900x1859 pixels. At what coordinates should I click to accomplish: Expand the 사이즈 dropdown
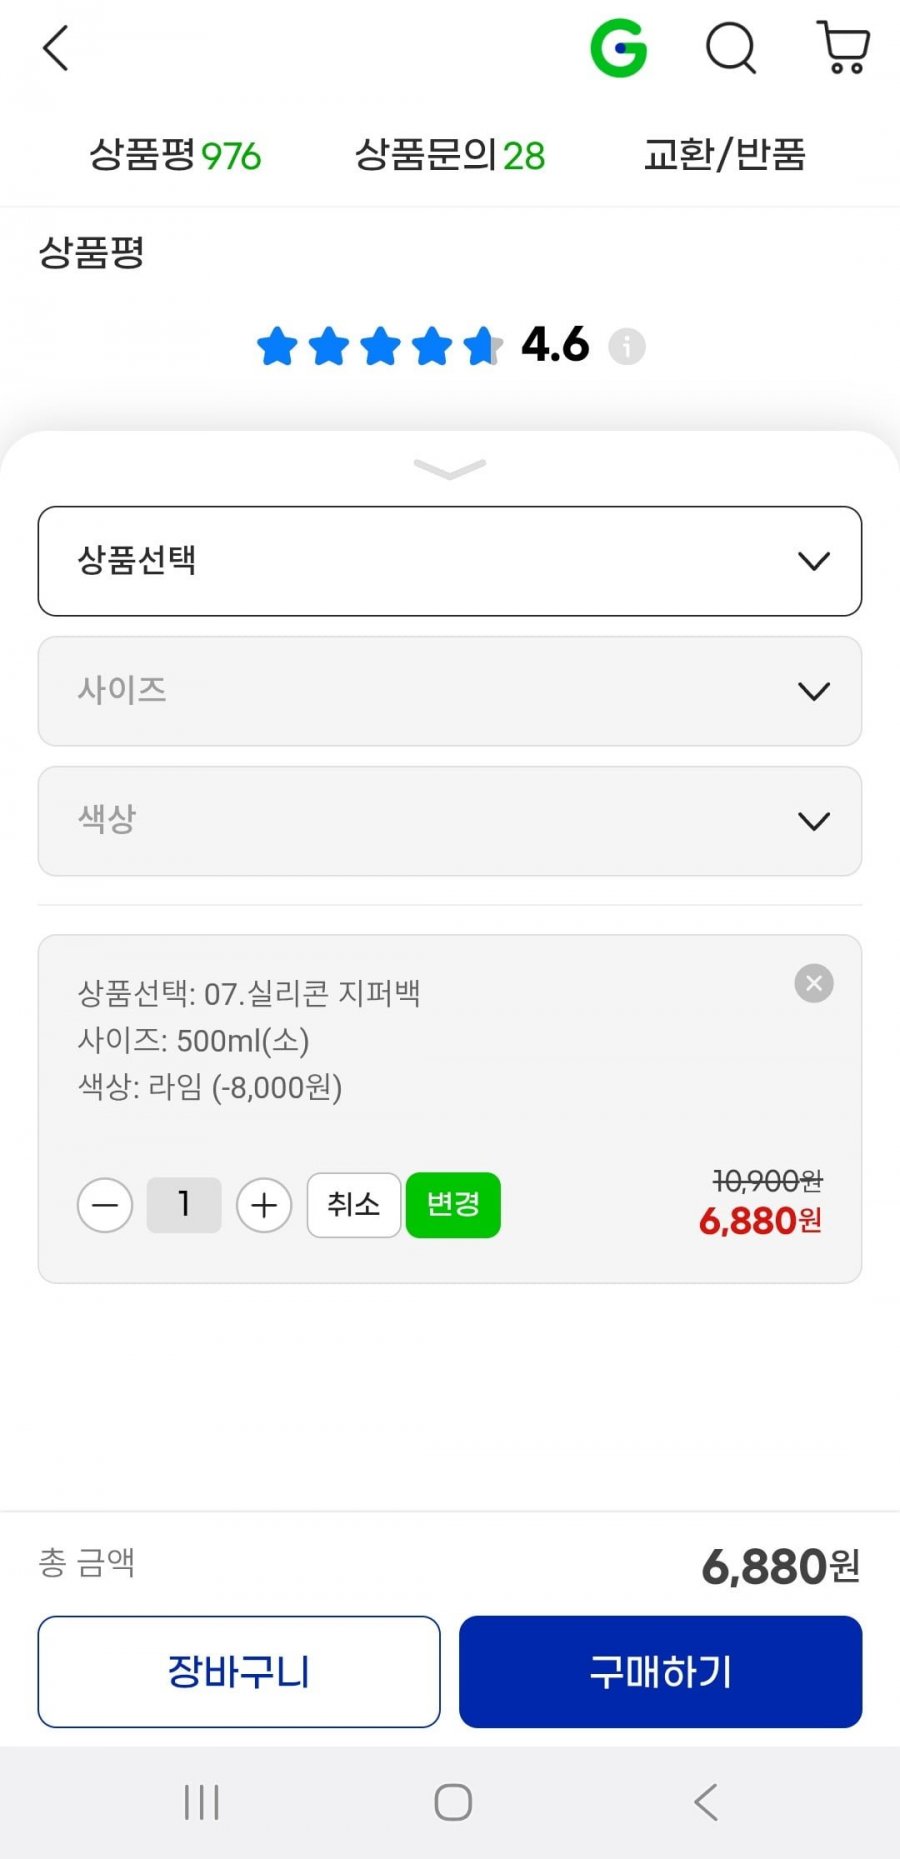[450, 691]
